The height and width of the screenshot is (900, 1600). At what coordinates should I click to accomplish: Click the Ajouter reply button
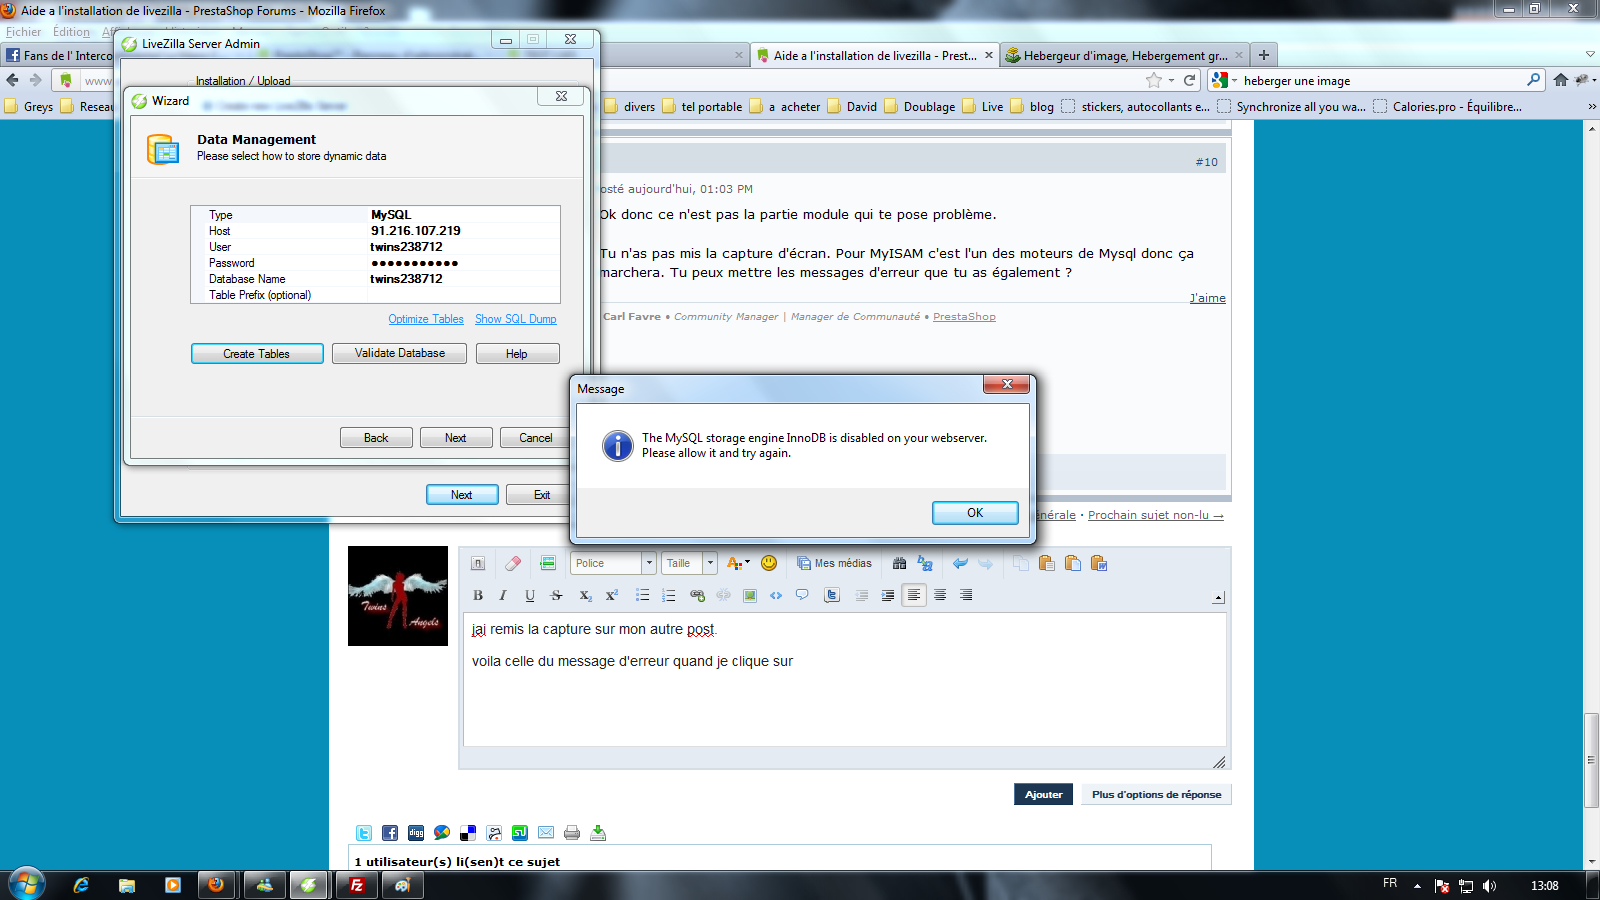(x=1043, y=794)
